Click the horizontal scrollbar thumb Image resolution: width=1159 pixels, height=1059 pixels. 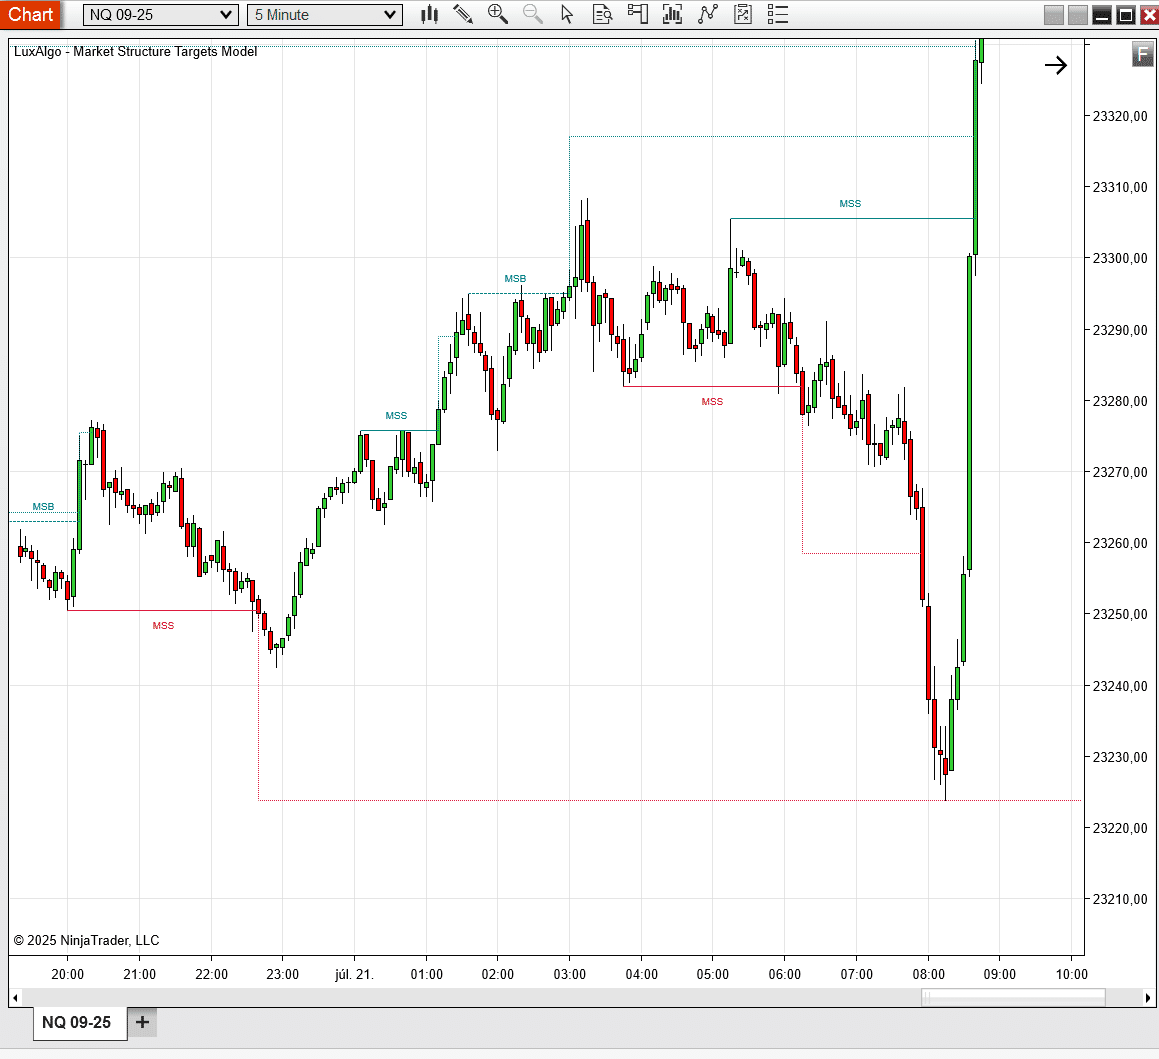[x=1012, y=997]
